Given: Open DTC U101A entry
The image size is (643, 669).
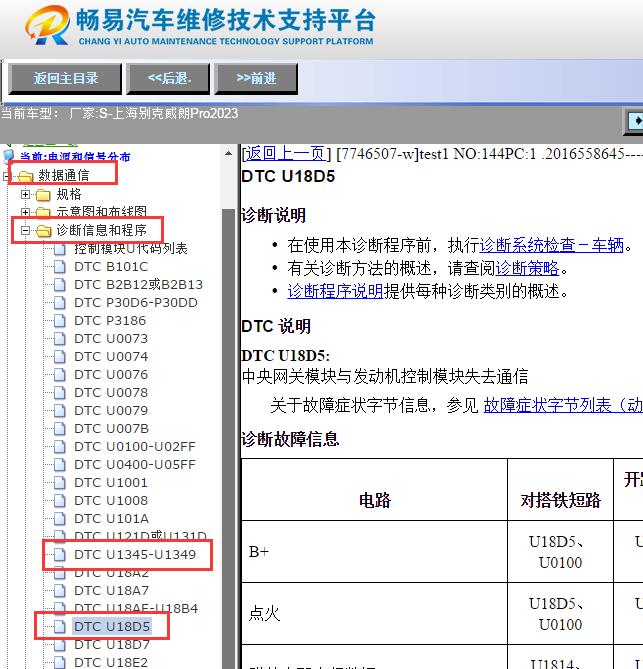Looking at the screenshot, I should click(x=111, y=518).
